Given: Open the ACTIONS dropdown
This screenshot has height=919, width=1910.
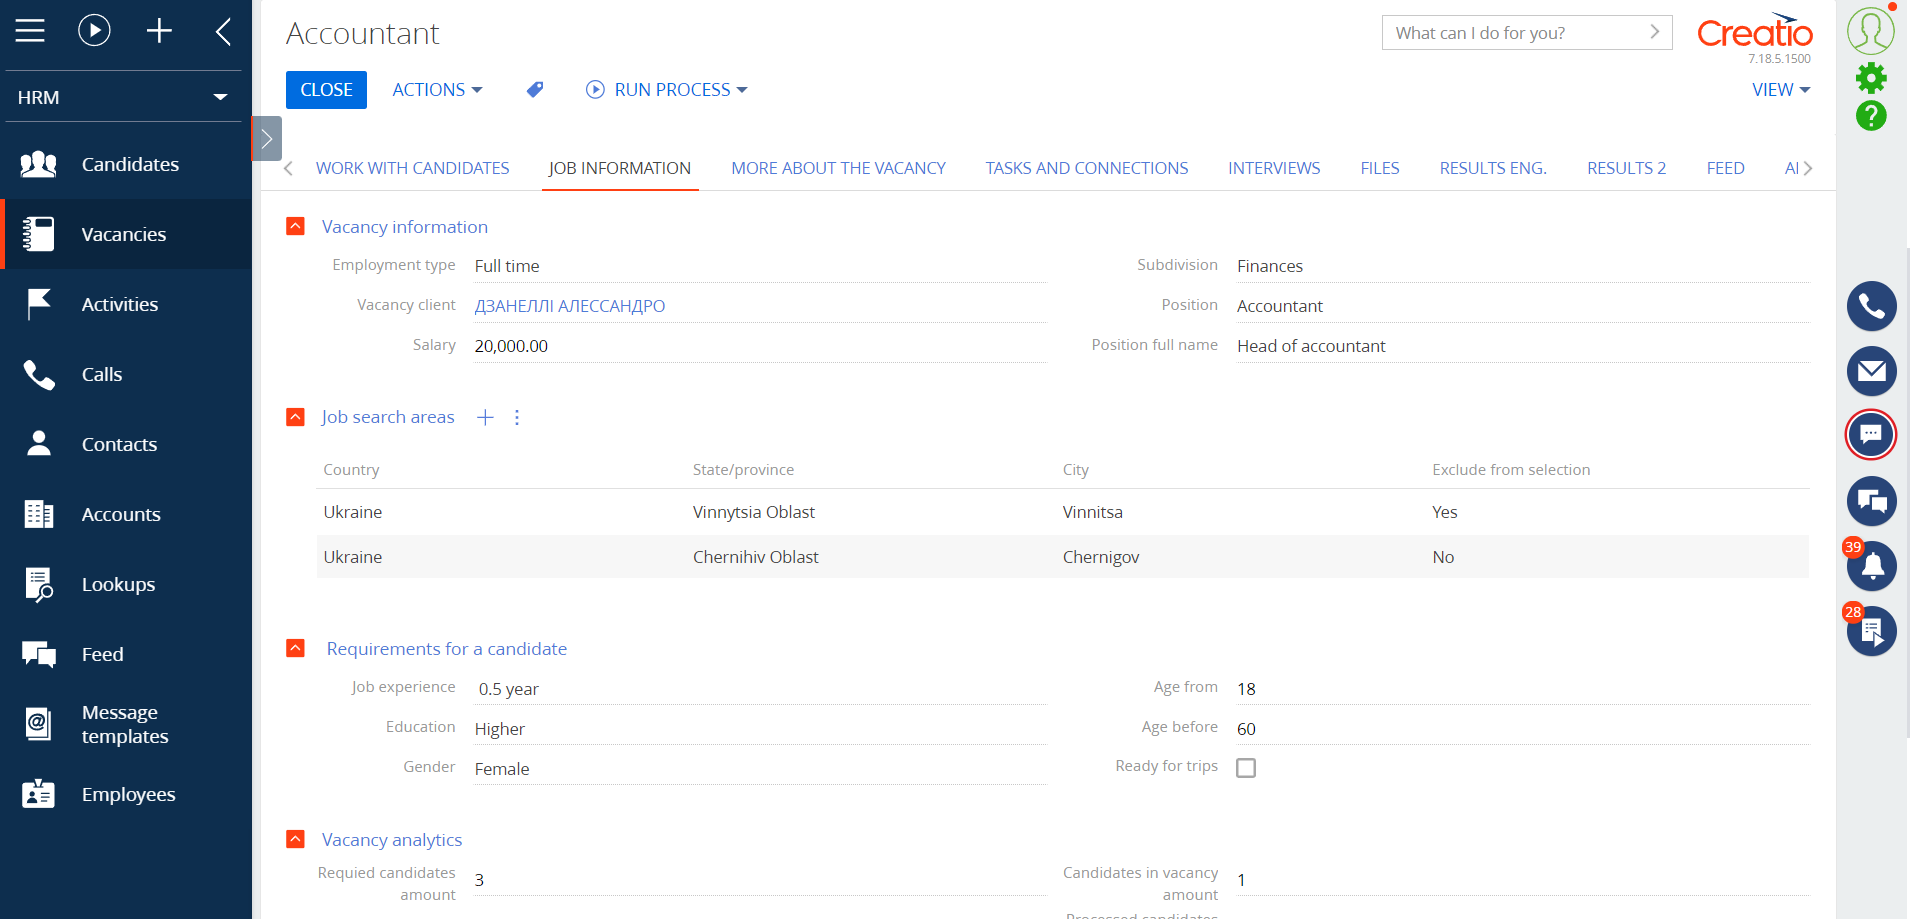Looking at the screenshot, I should click(436, 89).
